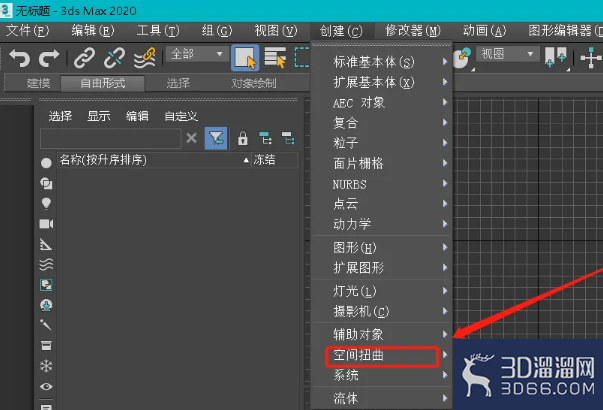Expand the NURBS submenu
The height and width of the screenshot is (410, 603).
coord(381,184)
